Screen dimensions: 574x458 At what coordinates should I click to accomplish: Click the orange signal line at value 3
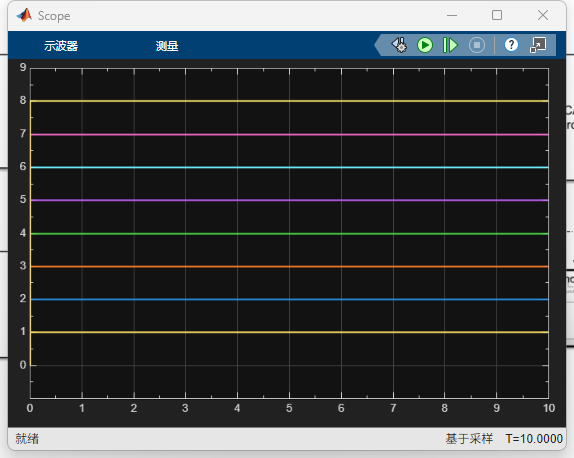[x=289, y=267]
